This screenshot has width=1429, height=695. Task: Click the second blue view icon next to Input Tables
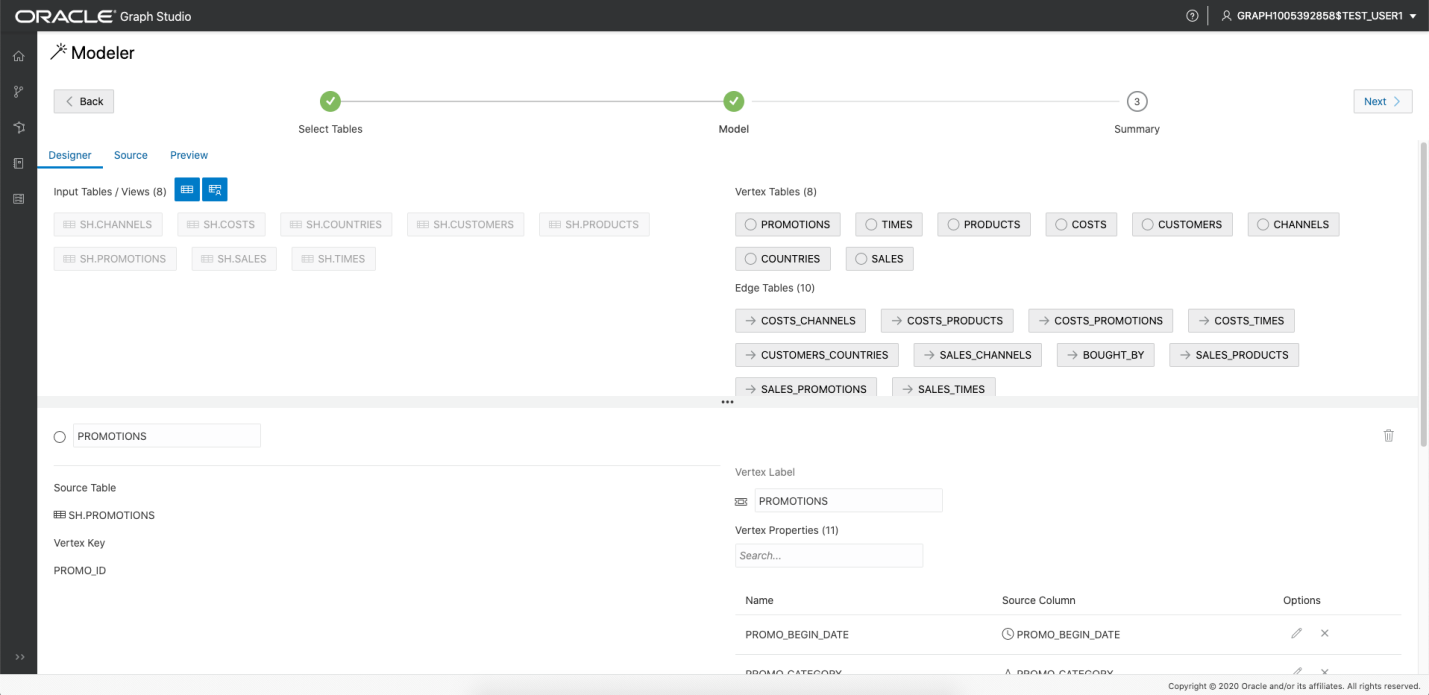(215, 189)
